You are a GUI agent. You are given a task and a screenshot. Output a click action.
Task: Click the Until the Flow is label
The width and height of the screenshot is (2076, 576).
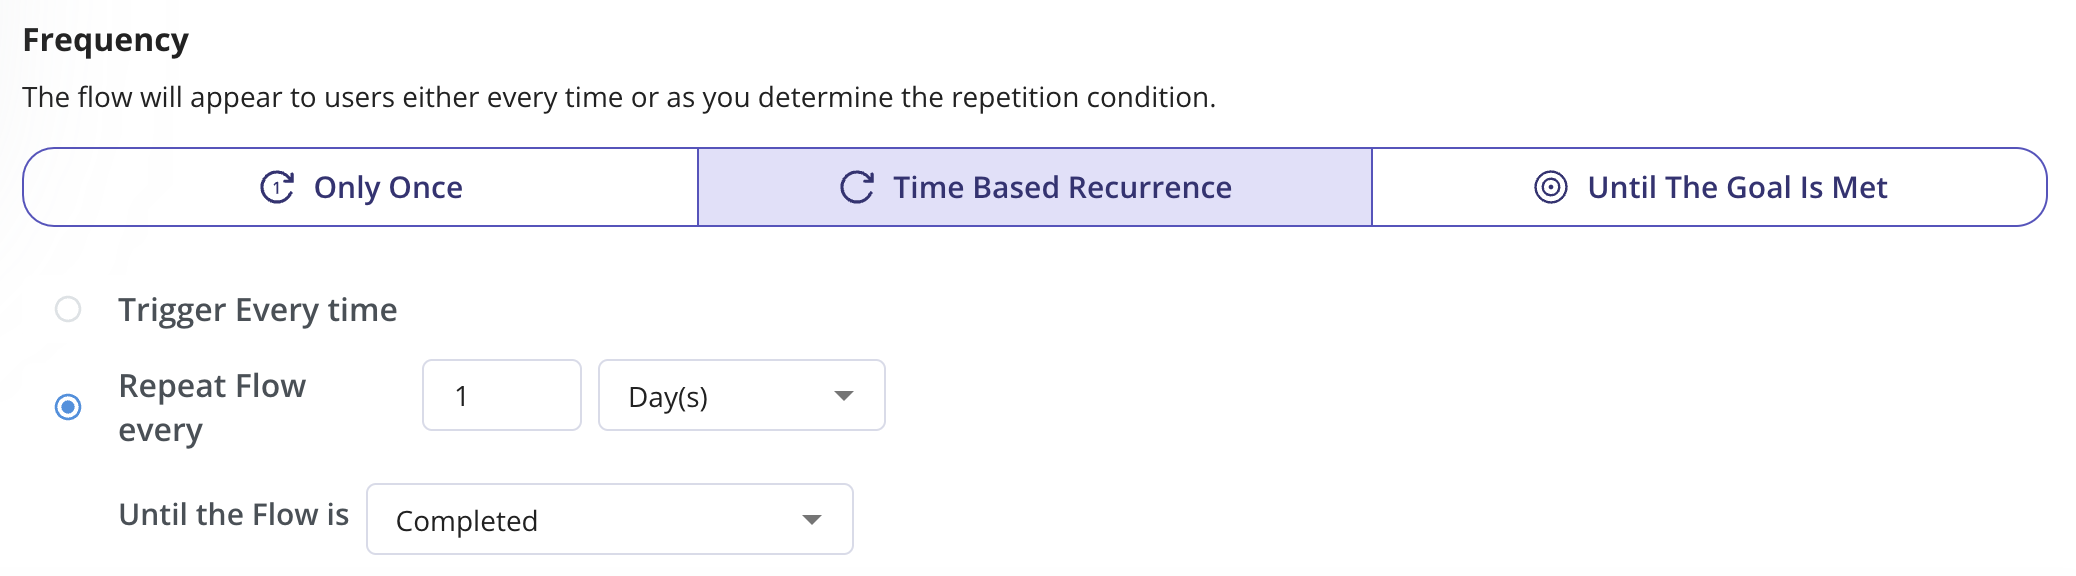tap(234, 515)
